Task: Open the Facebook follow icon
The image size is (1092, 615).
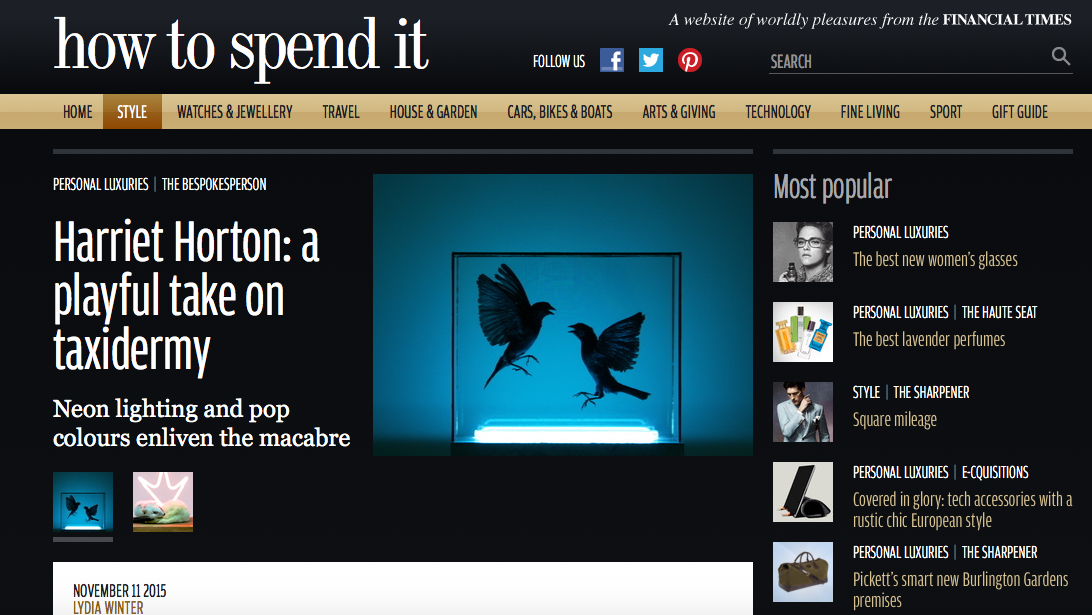Action: coord(611,61)
